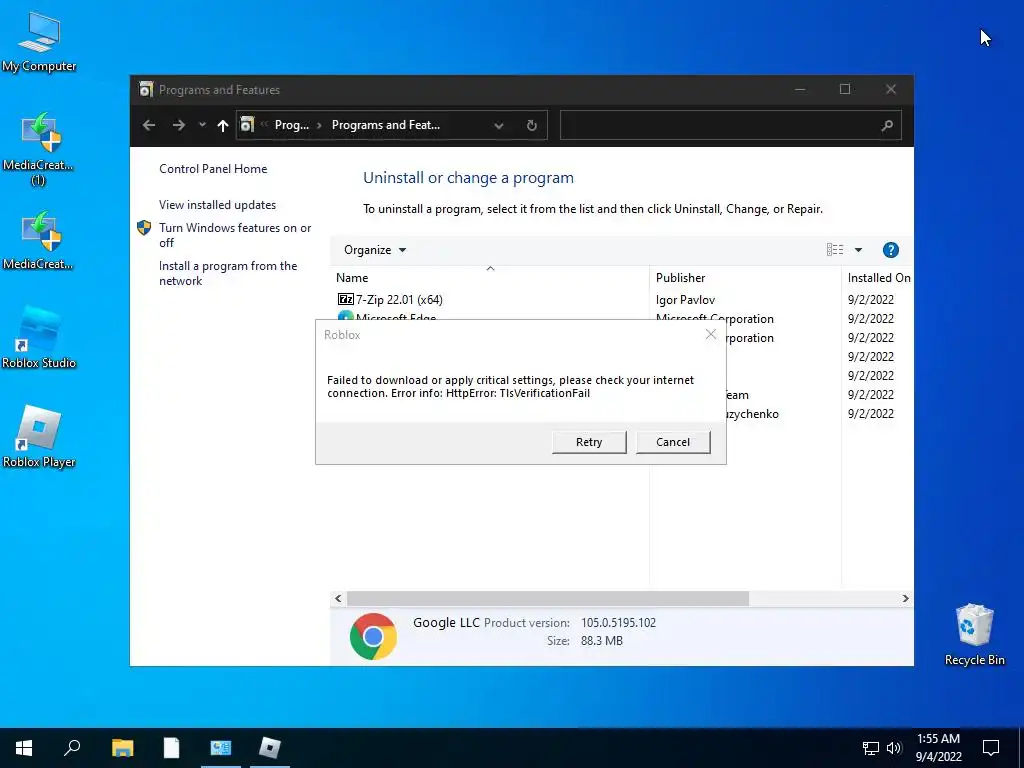
Task: Open MediaCreat... (1) desktop icon
Action: [39, 149]
